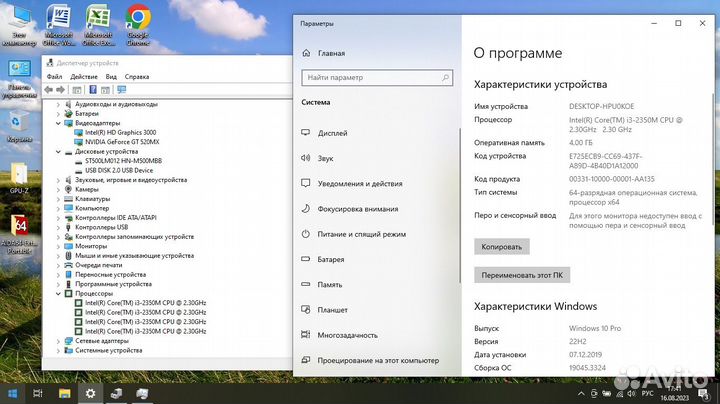
Task: Click the Forward arrow in Device Manager toolbar
Action: pos(60,90)
